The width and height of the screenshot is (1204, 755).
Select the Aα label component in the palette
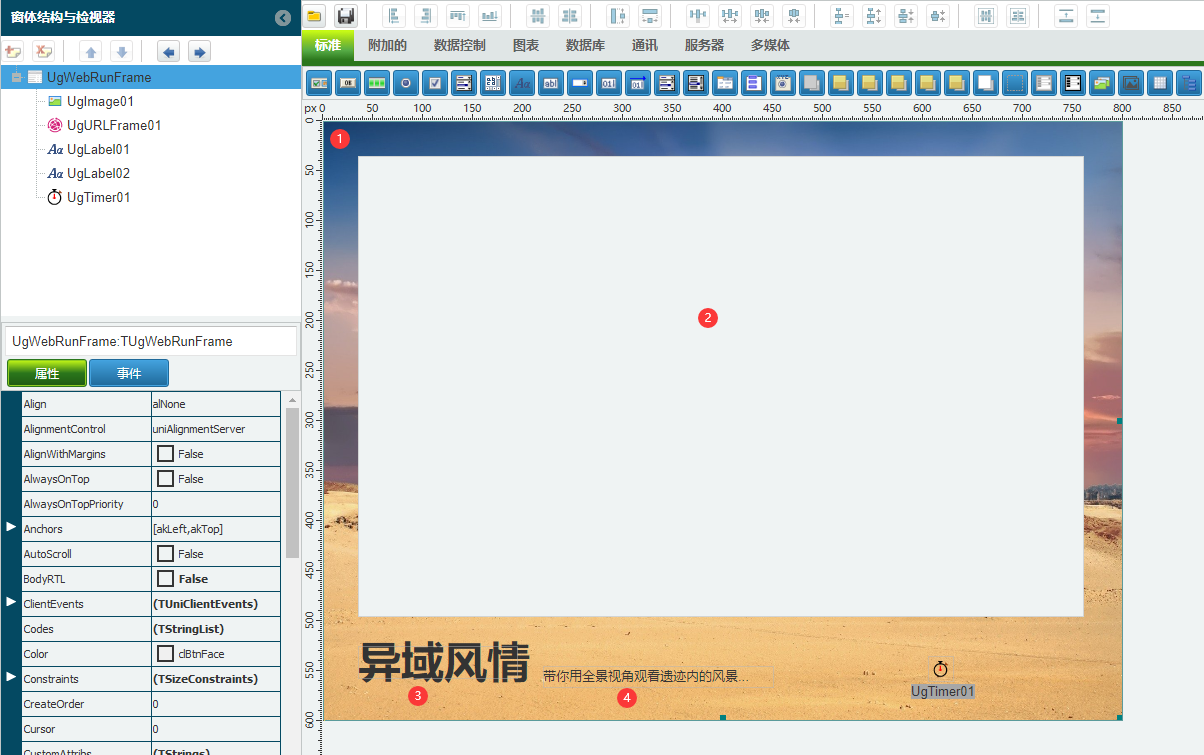[522, 83]
